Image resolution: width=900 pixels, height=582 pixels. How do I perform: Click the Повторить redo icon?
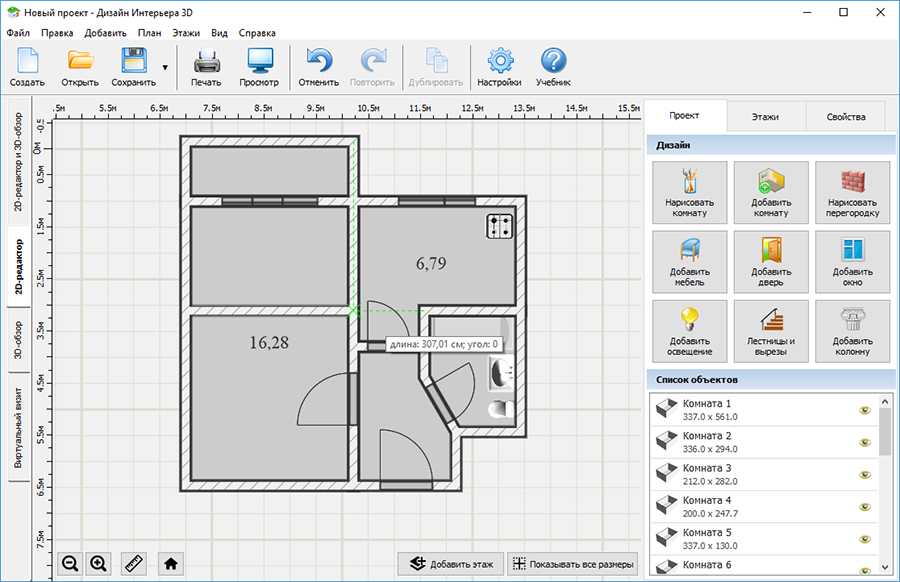[x=372, y=67]
